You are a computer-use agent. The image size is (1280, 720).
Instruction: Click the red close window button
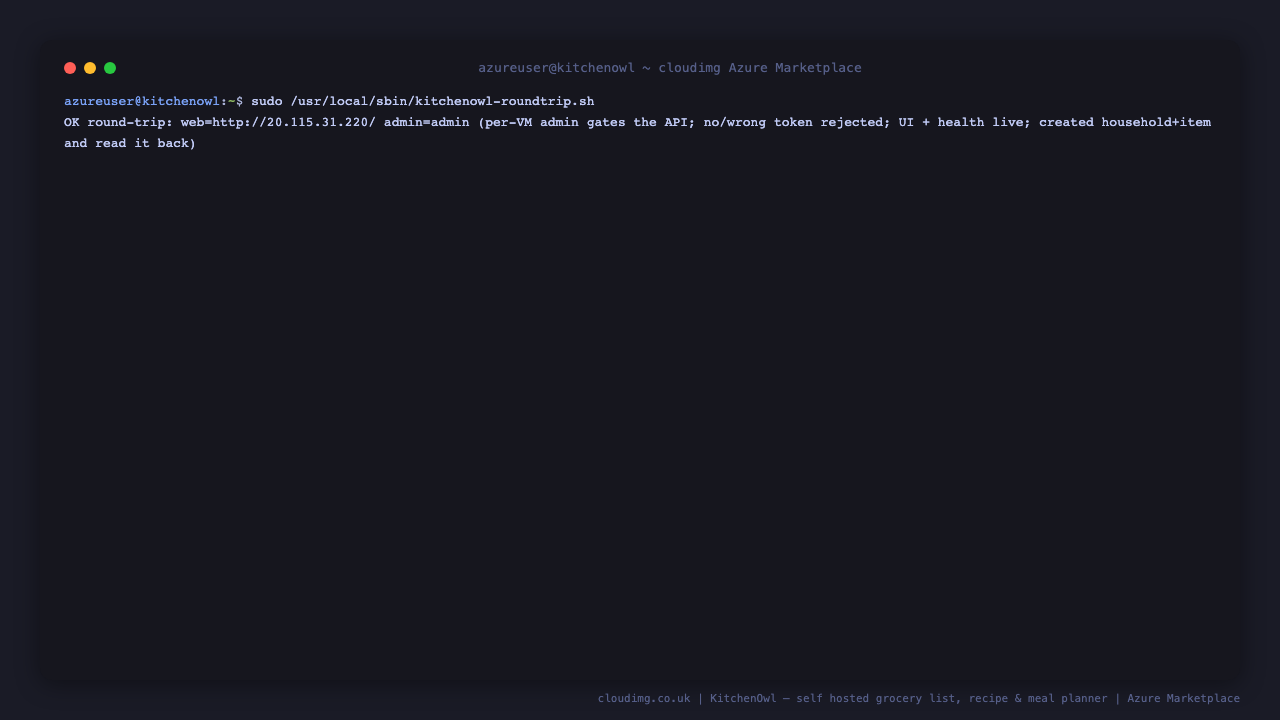(70, 68)
